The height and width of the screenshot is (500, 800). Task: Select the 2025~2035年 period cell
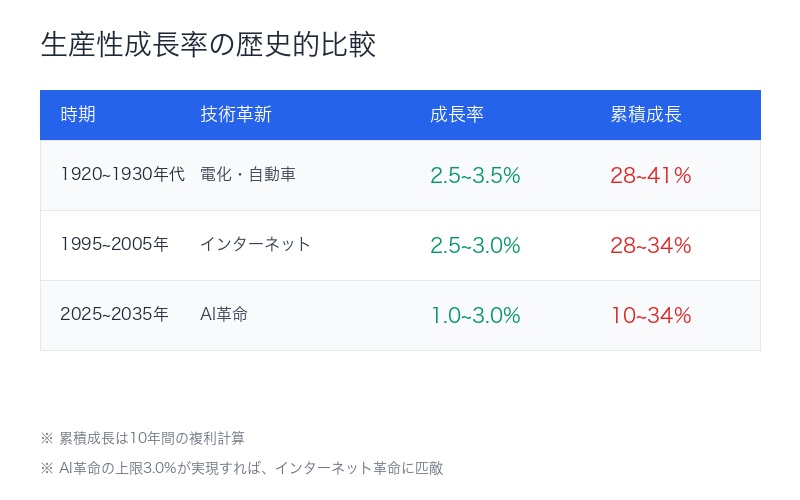(114, 315)
